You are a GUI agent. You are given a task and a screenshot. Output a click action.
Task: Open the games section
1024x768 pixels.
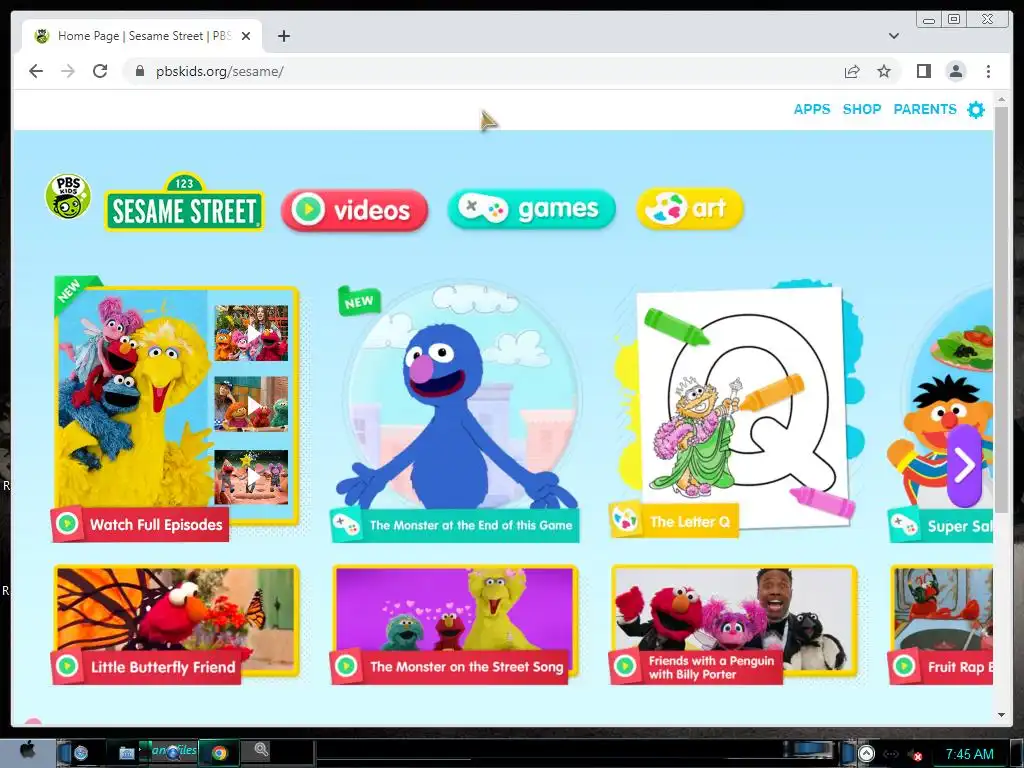(x=532, y=209)
